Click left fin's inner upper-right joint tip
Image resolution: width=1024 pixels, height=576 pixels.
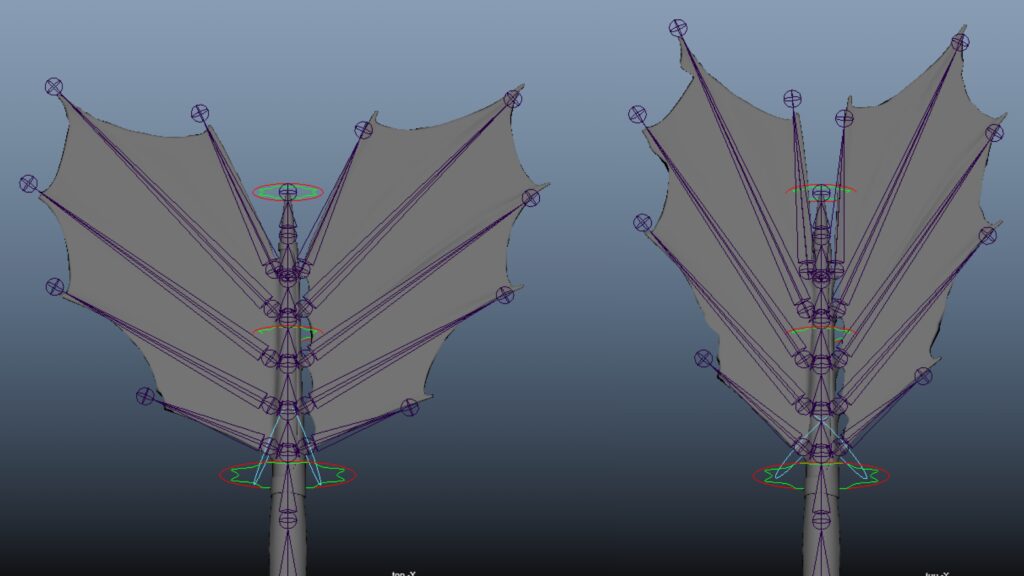363,130
